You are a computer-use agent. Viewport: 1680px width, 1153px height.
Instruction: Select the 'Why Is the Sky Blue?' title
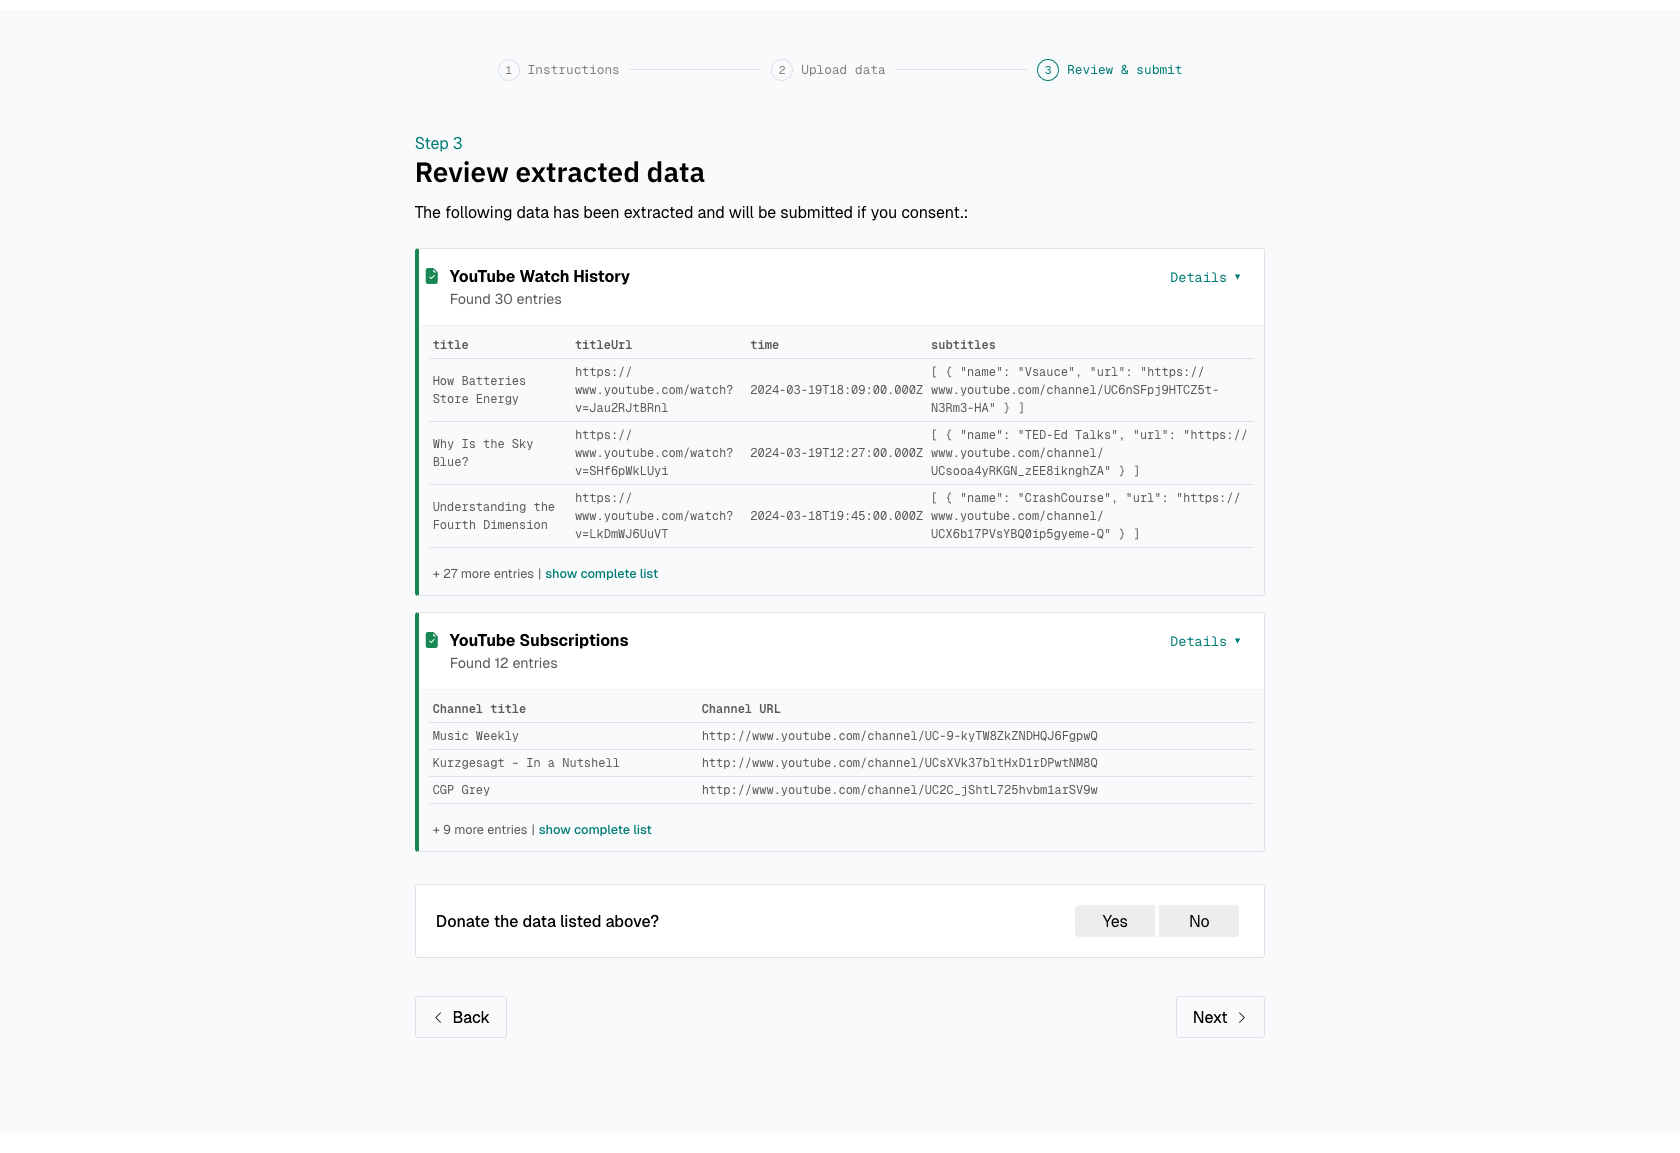pyautogui.click(x=483, y=453)
